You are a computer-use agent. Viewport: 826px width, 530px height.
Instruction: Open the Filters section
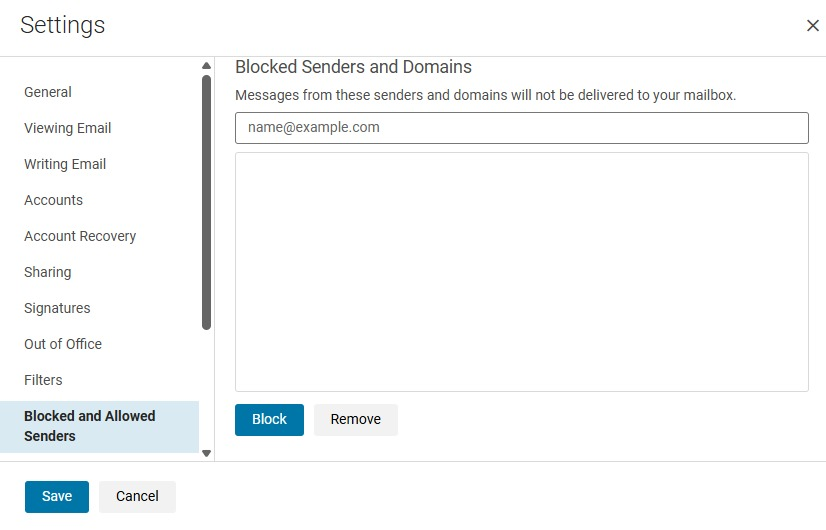[x=43, y=380]
